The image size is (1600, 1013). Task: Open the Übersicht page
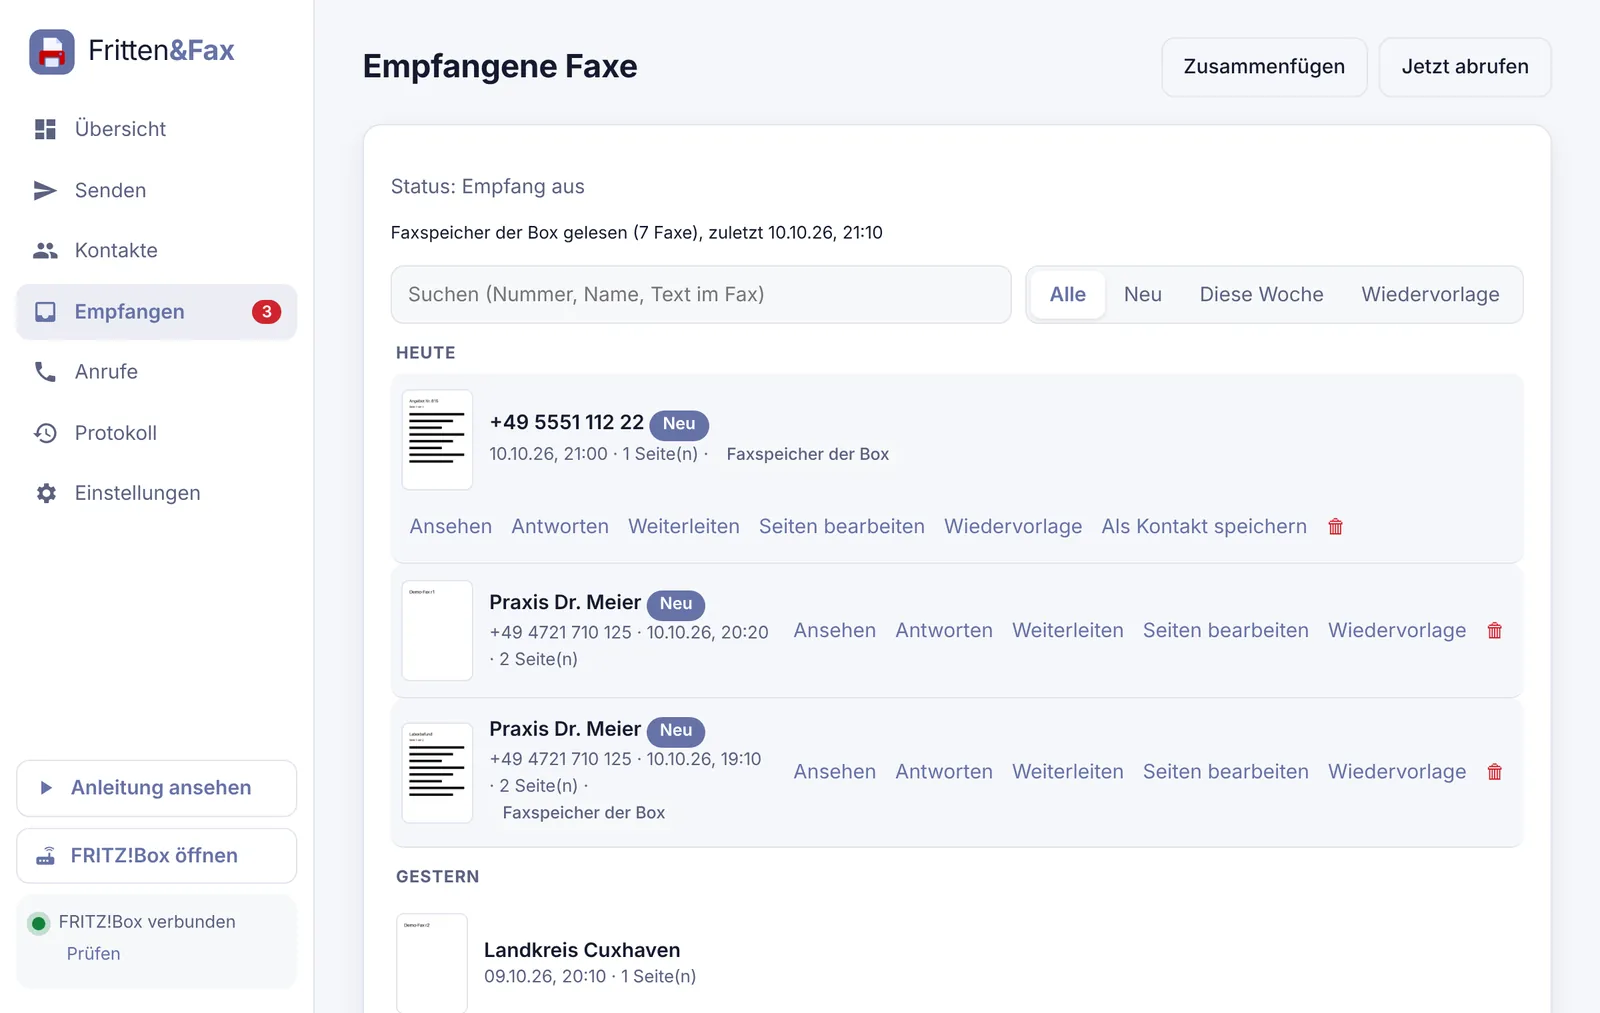(157, 129)
